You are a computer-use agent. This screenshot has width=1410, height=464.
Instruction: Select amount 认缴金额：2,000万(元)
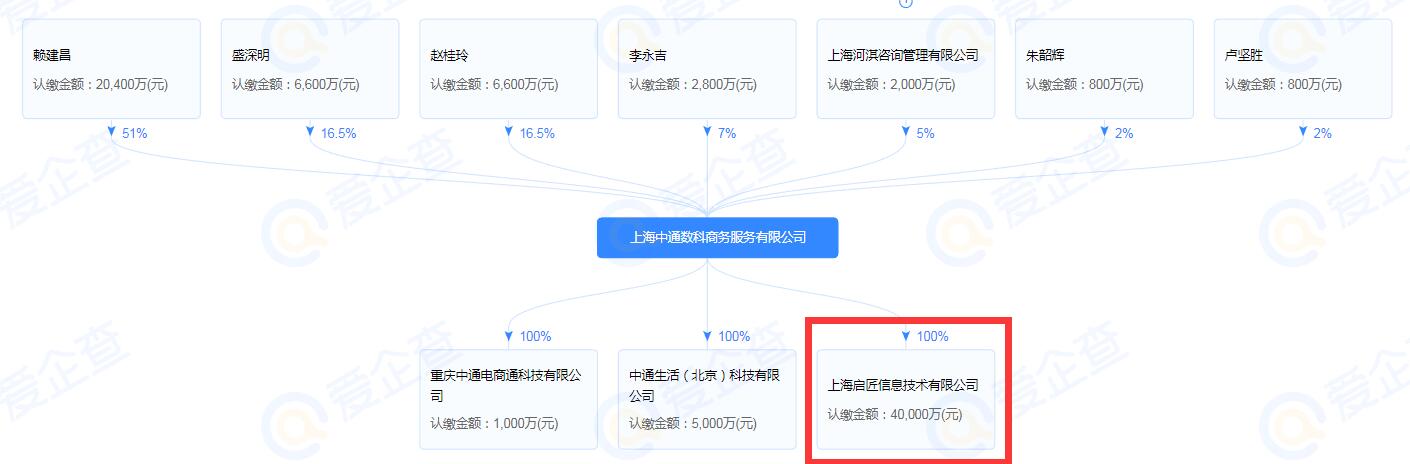click(892, 85)
